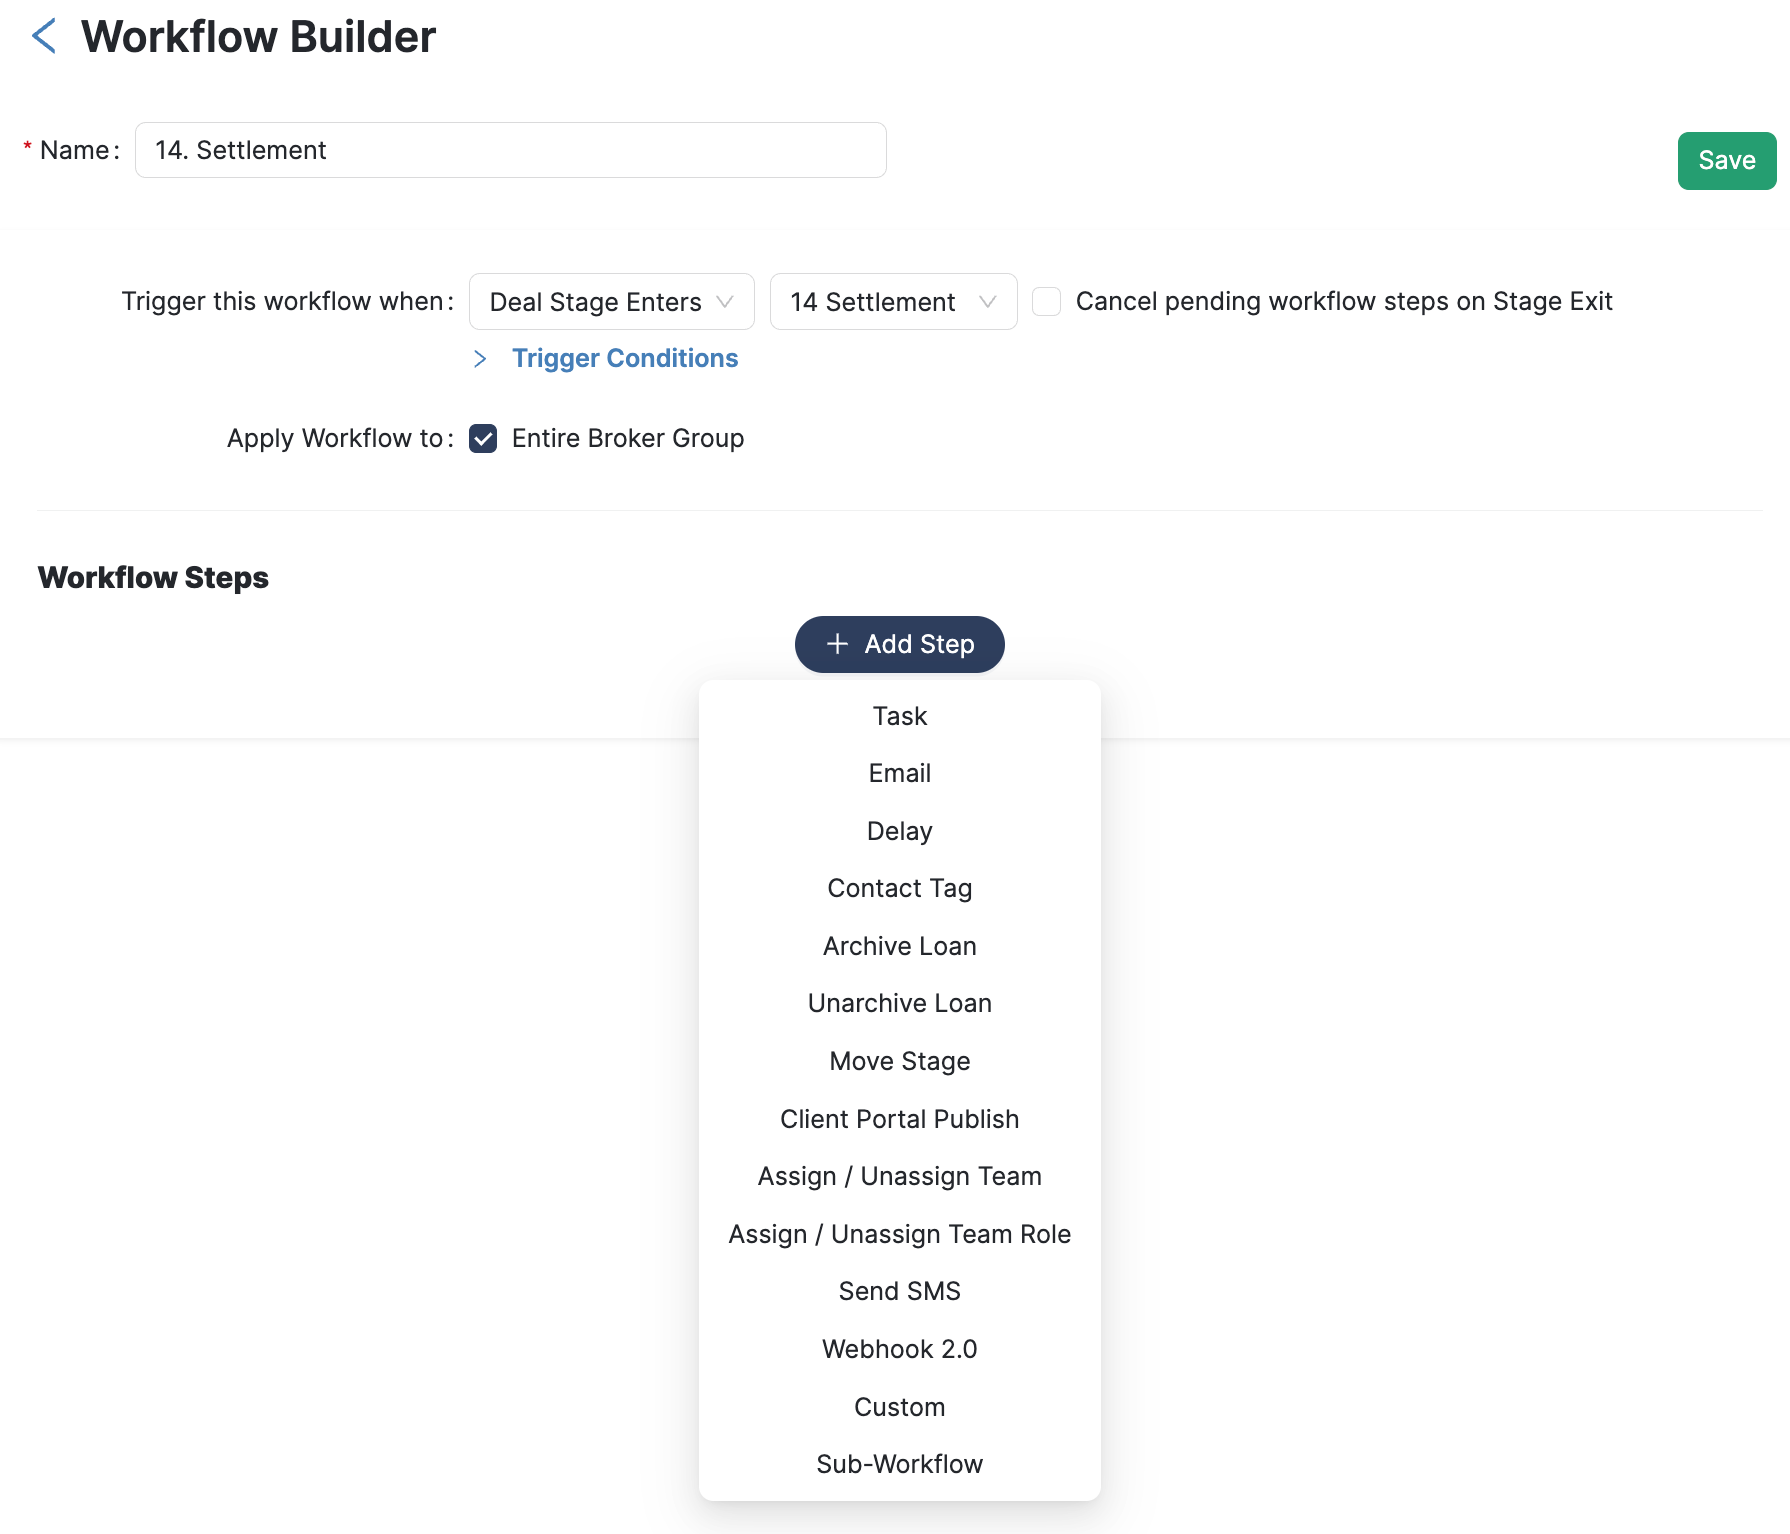Click the back arrow beside Workflow Builder
1790x1534 pixels.
44,37
